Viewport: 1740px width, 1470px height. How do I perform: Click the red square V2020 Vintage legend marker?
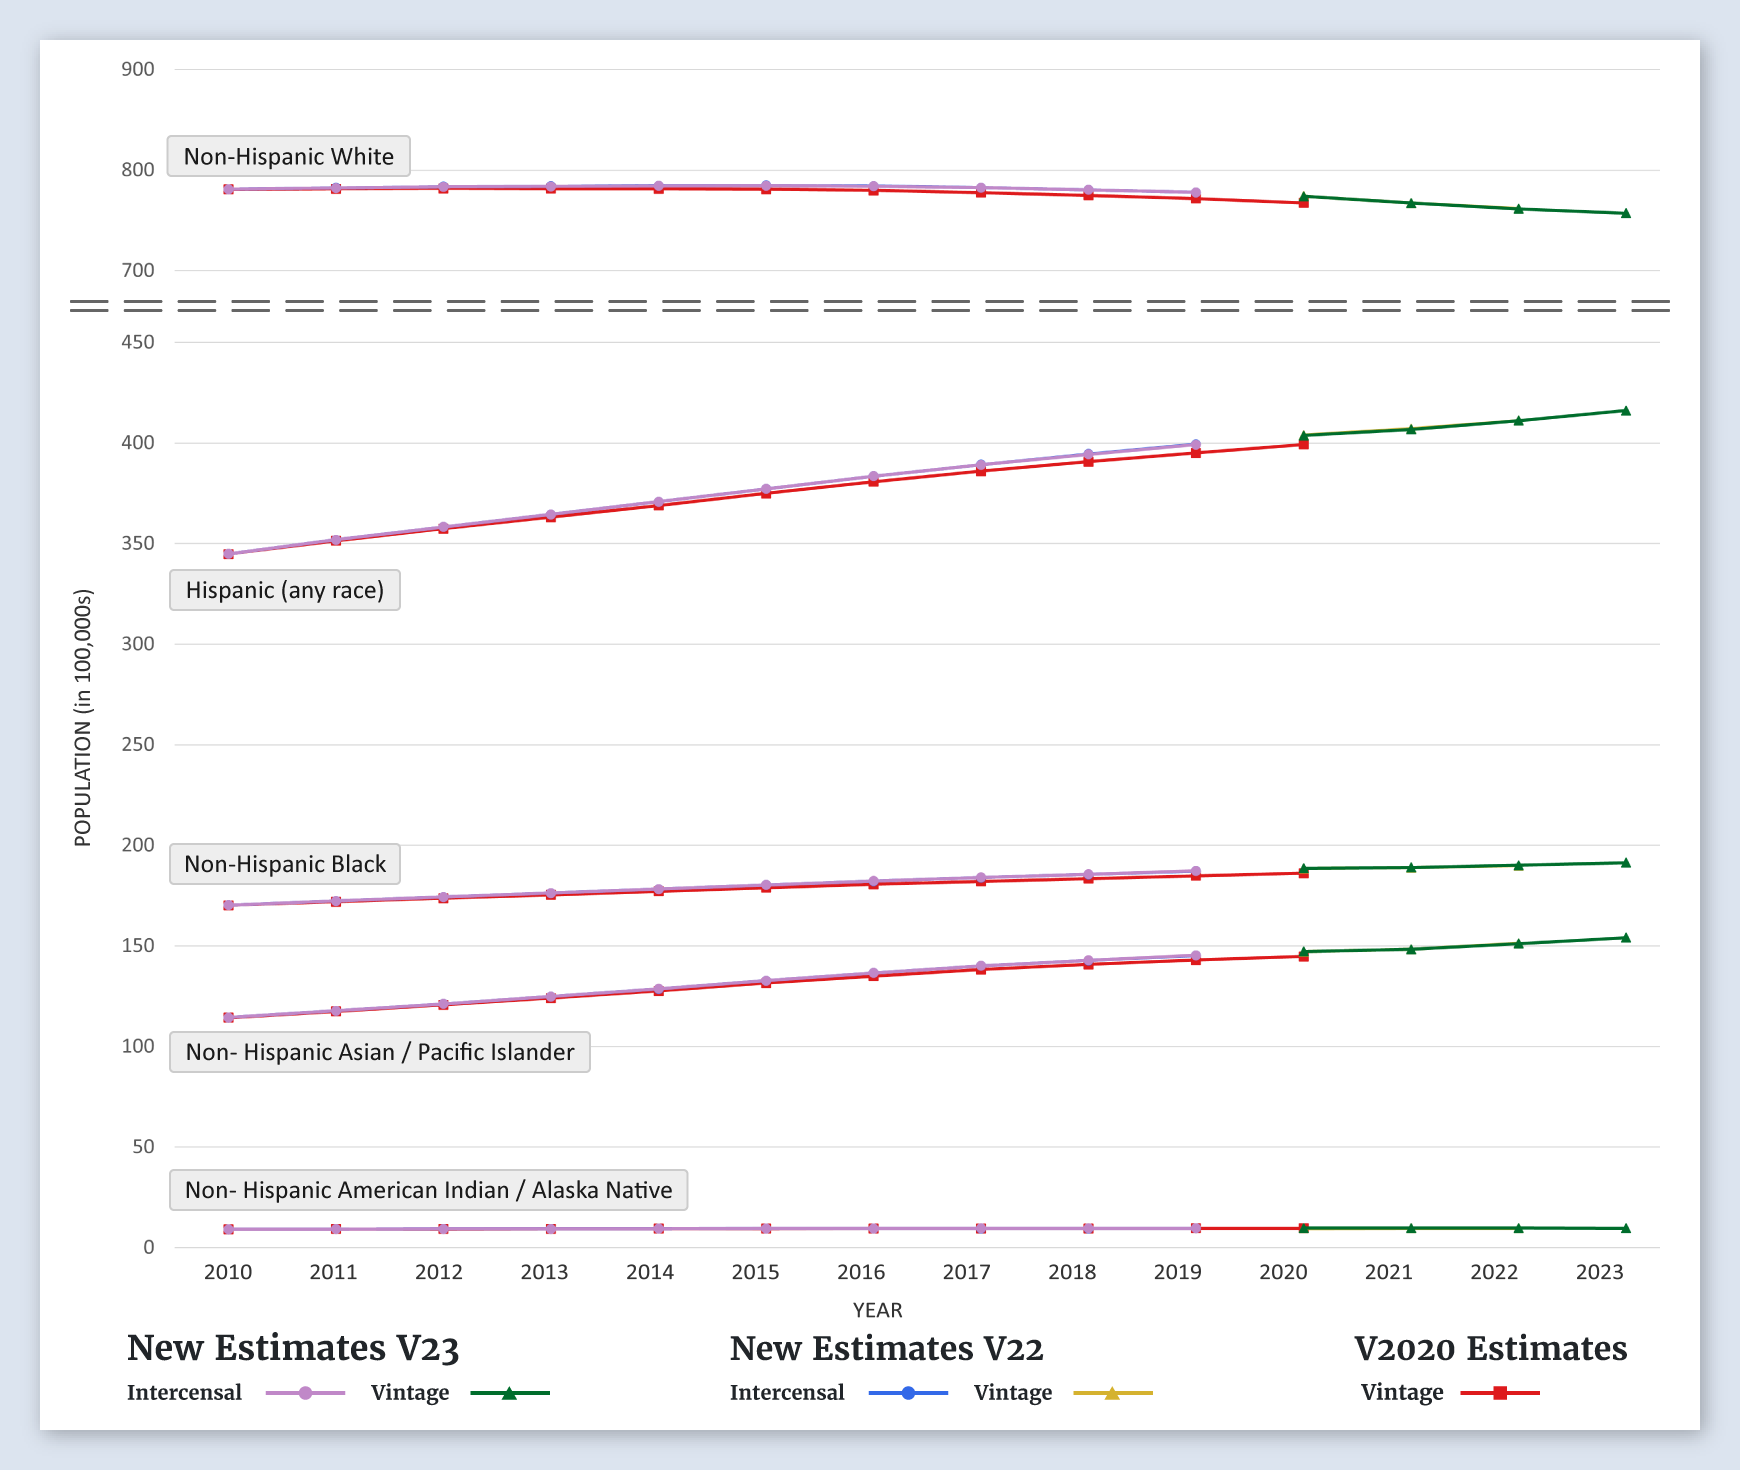click(1500, 1393)
